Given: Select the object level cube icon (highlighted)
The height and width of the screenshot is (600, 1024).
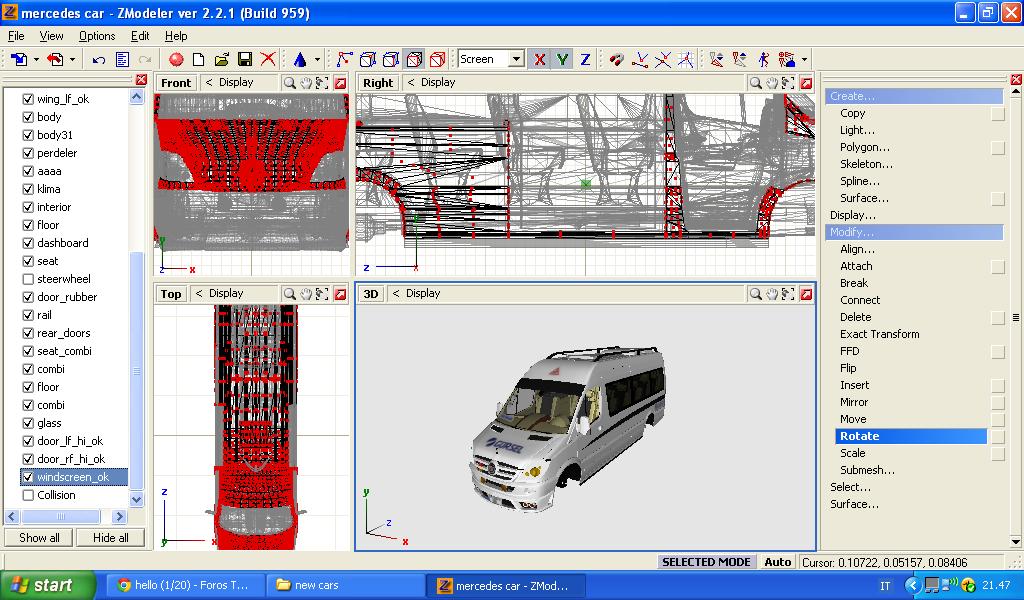Looking at the screenshot, I should pyautogui.click(x=414, y=59).
